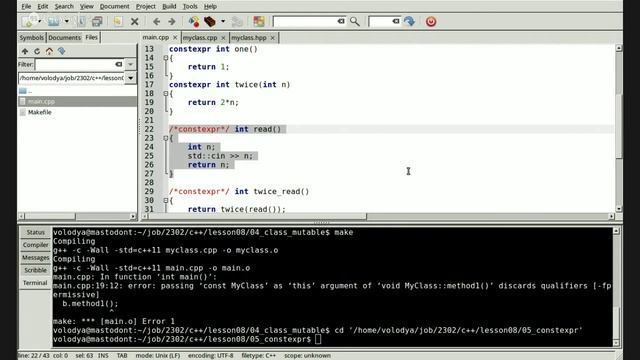The height and width of the screenshot is (360, 640).
Task: Show the Terminal tab
Action: [x=36, y=283]
